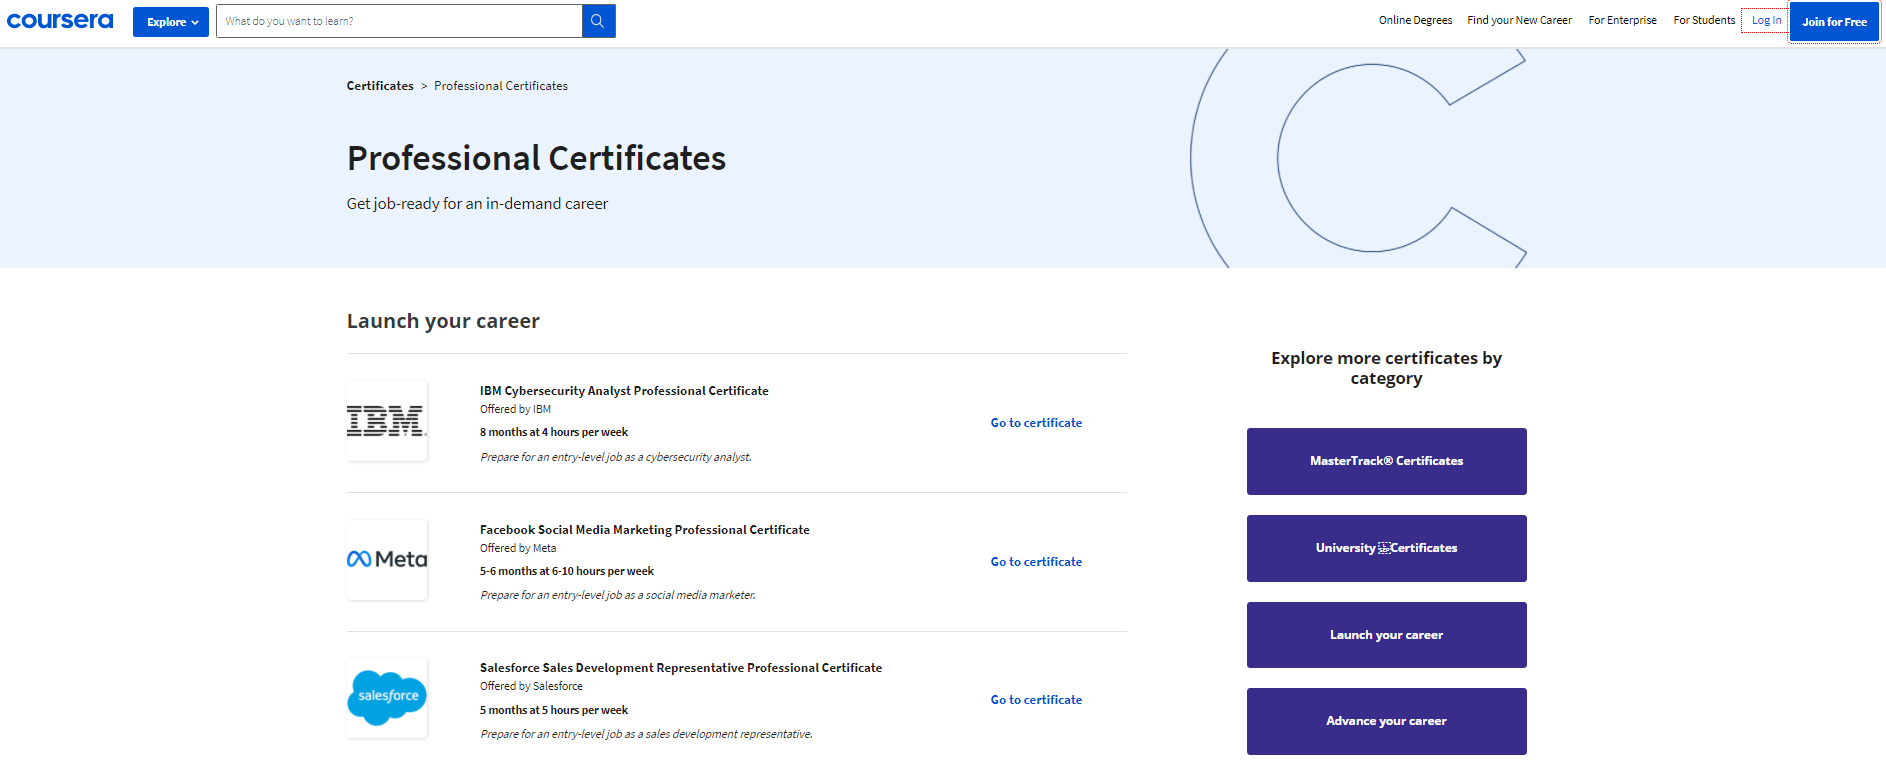Go to certificate for IBM Cybersecurity Analyst
The height and width of the screenshot is (760, 1886).
click(1036, 423)
